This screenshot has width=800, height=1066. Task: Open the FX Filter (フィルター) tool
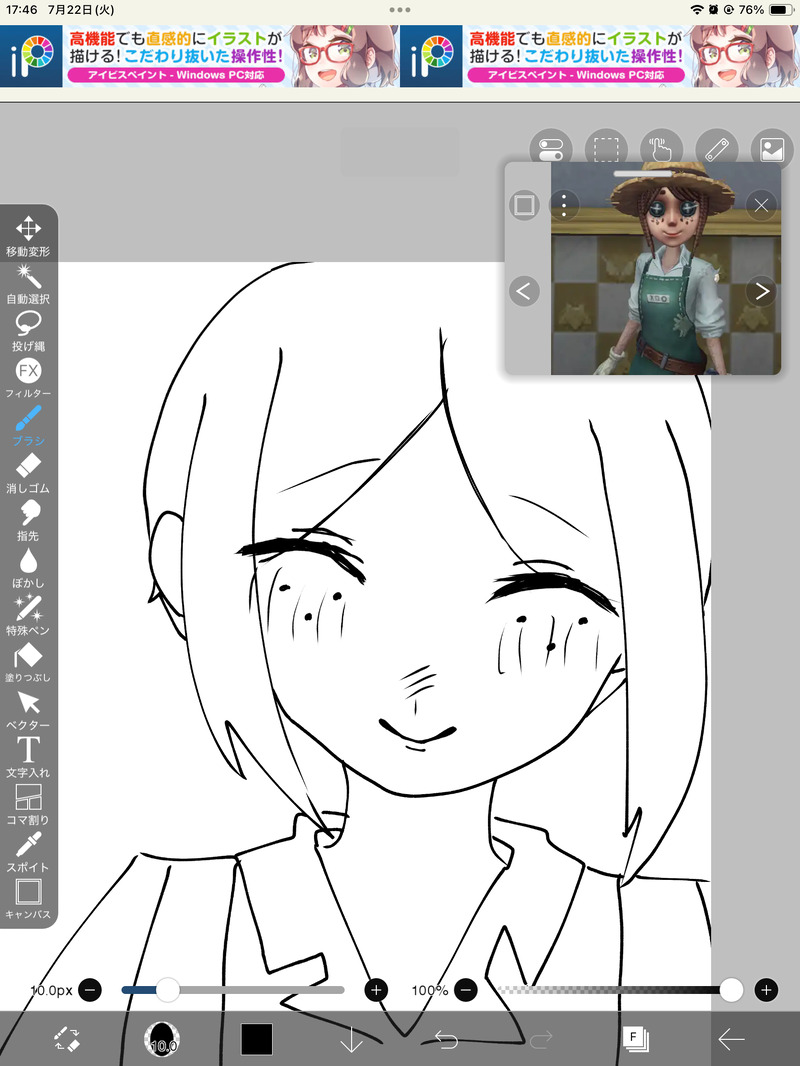pyautogui.click(x=28, y=378)
